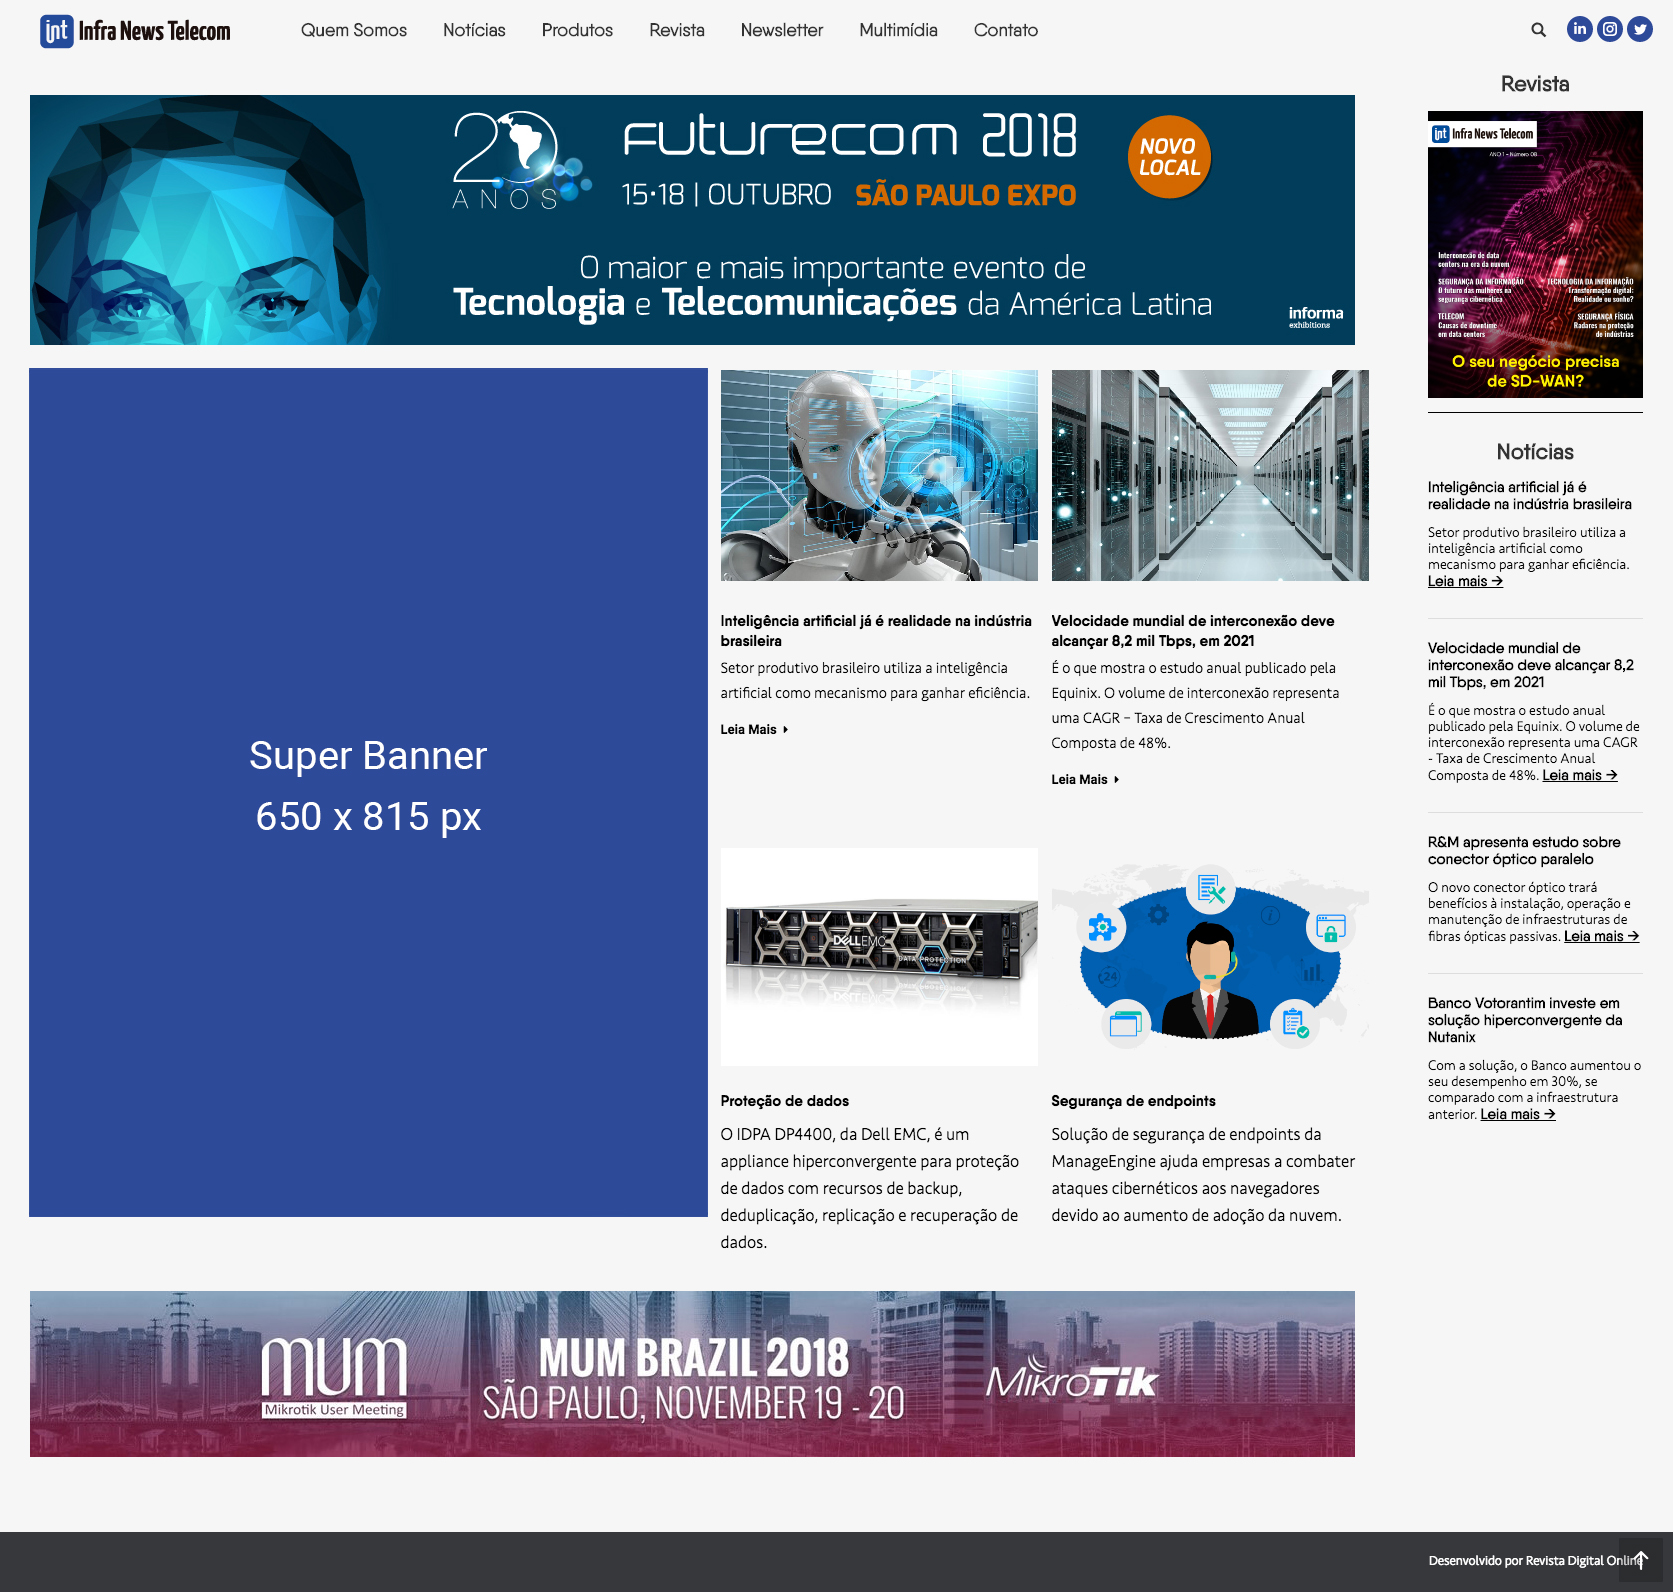Viewport: 1673px width, 1592px height.
Task: Open the LinkedIn social icon
Action: click(1580, 29)
